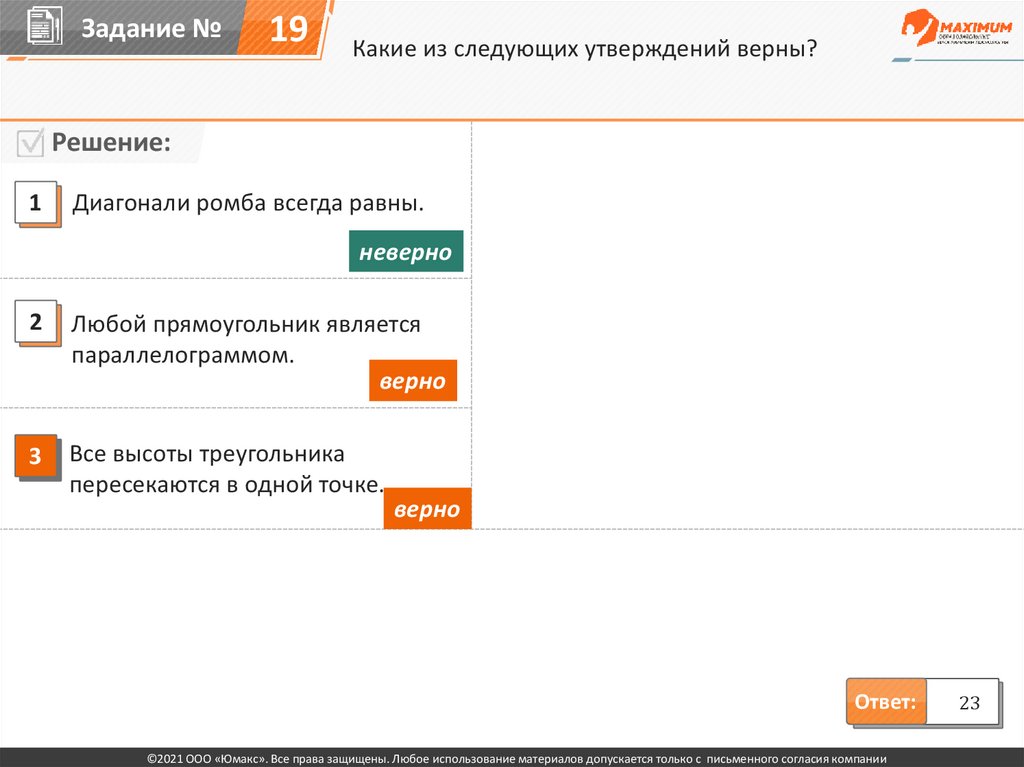Viewport: 1024px width, 767px height.
Task: Click the task number 19 badge
Action: pos(287,29)
